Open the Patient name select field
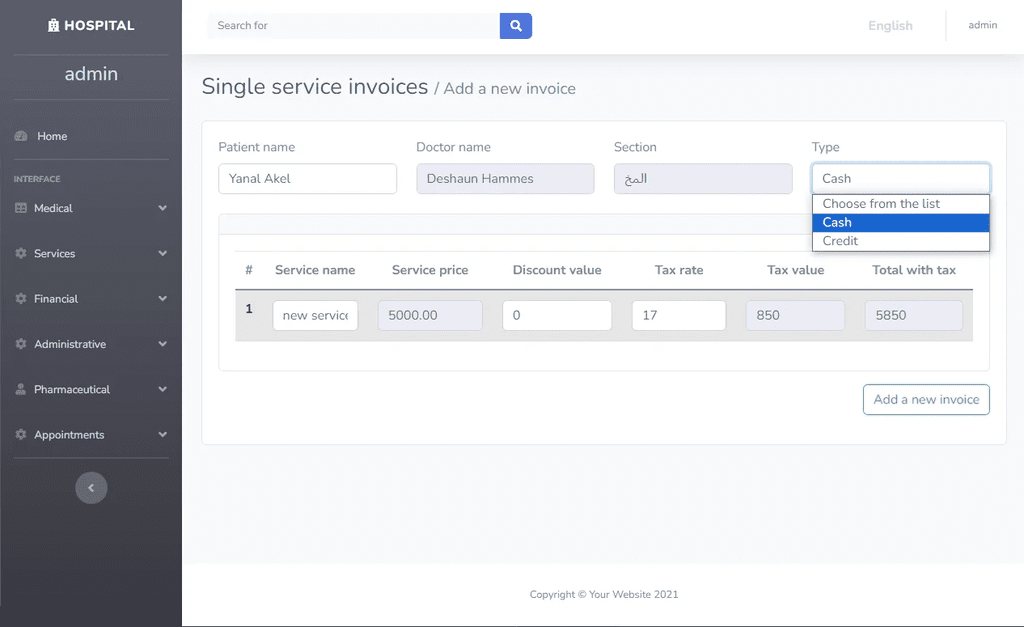 [x=308, y=178]
